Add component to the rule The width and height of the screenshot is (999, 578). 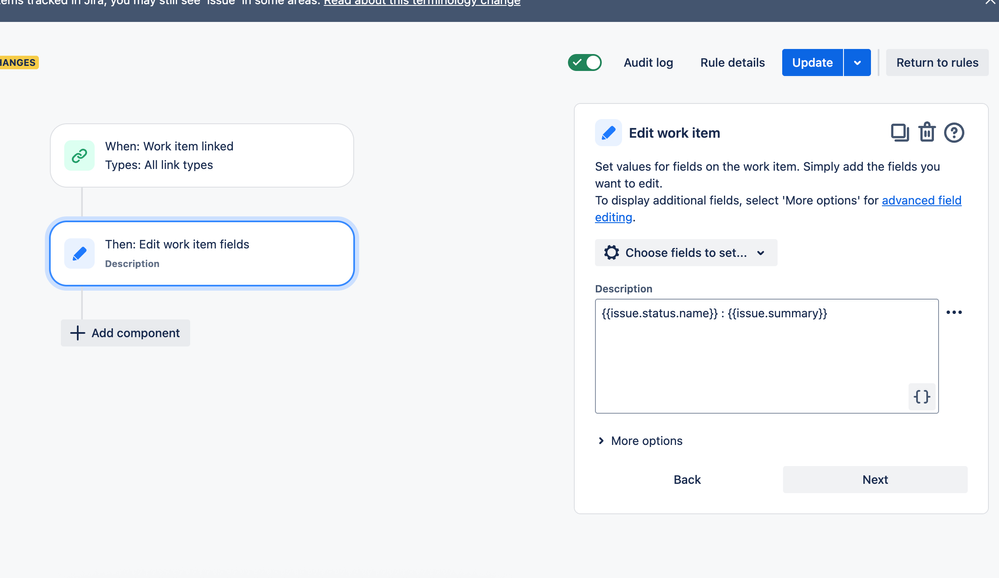coord(126,333)
